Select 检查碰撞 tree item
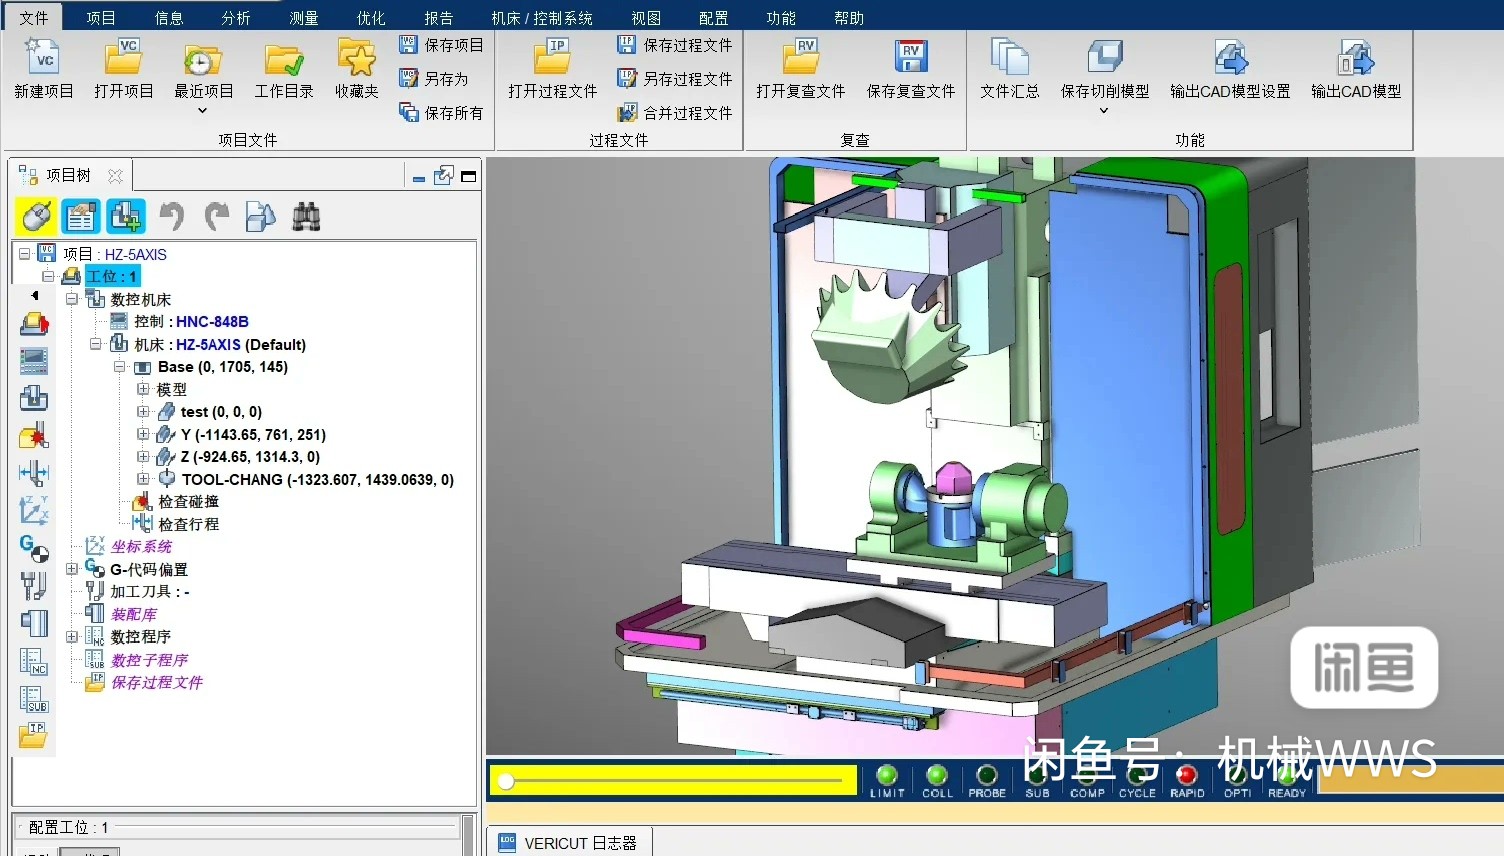This screenshot has height=856, width=1504. coord(188,502)
